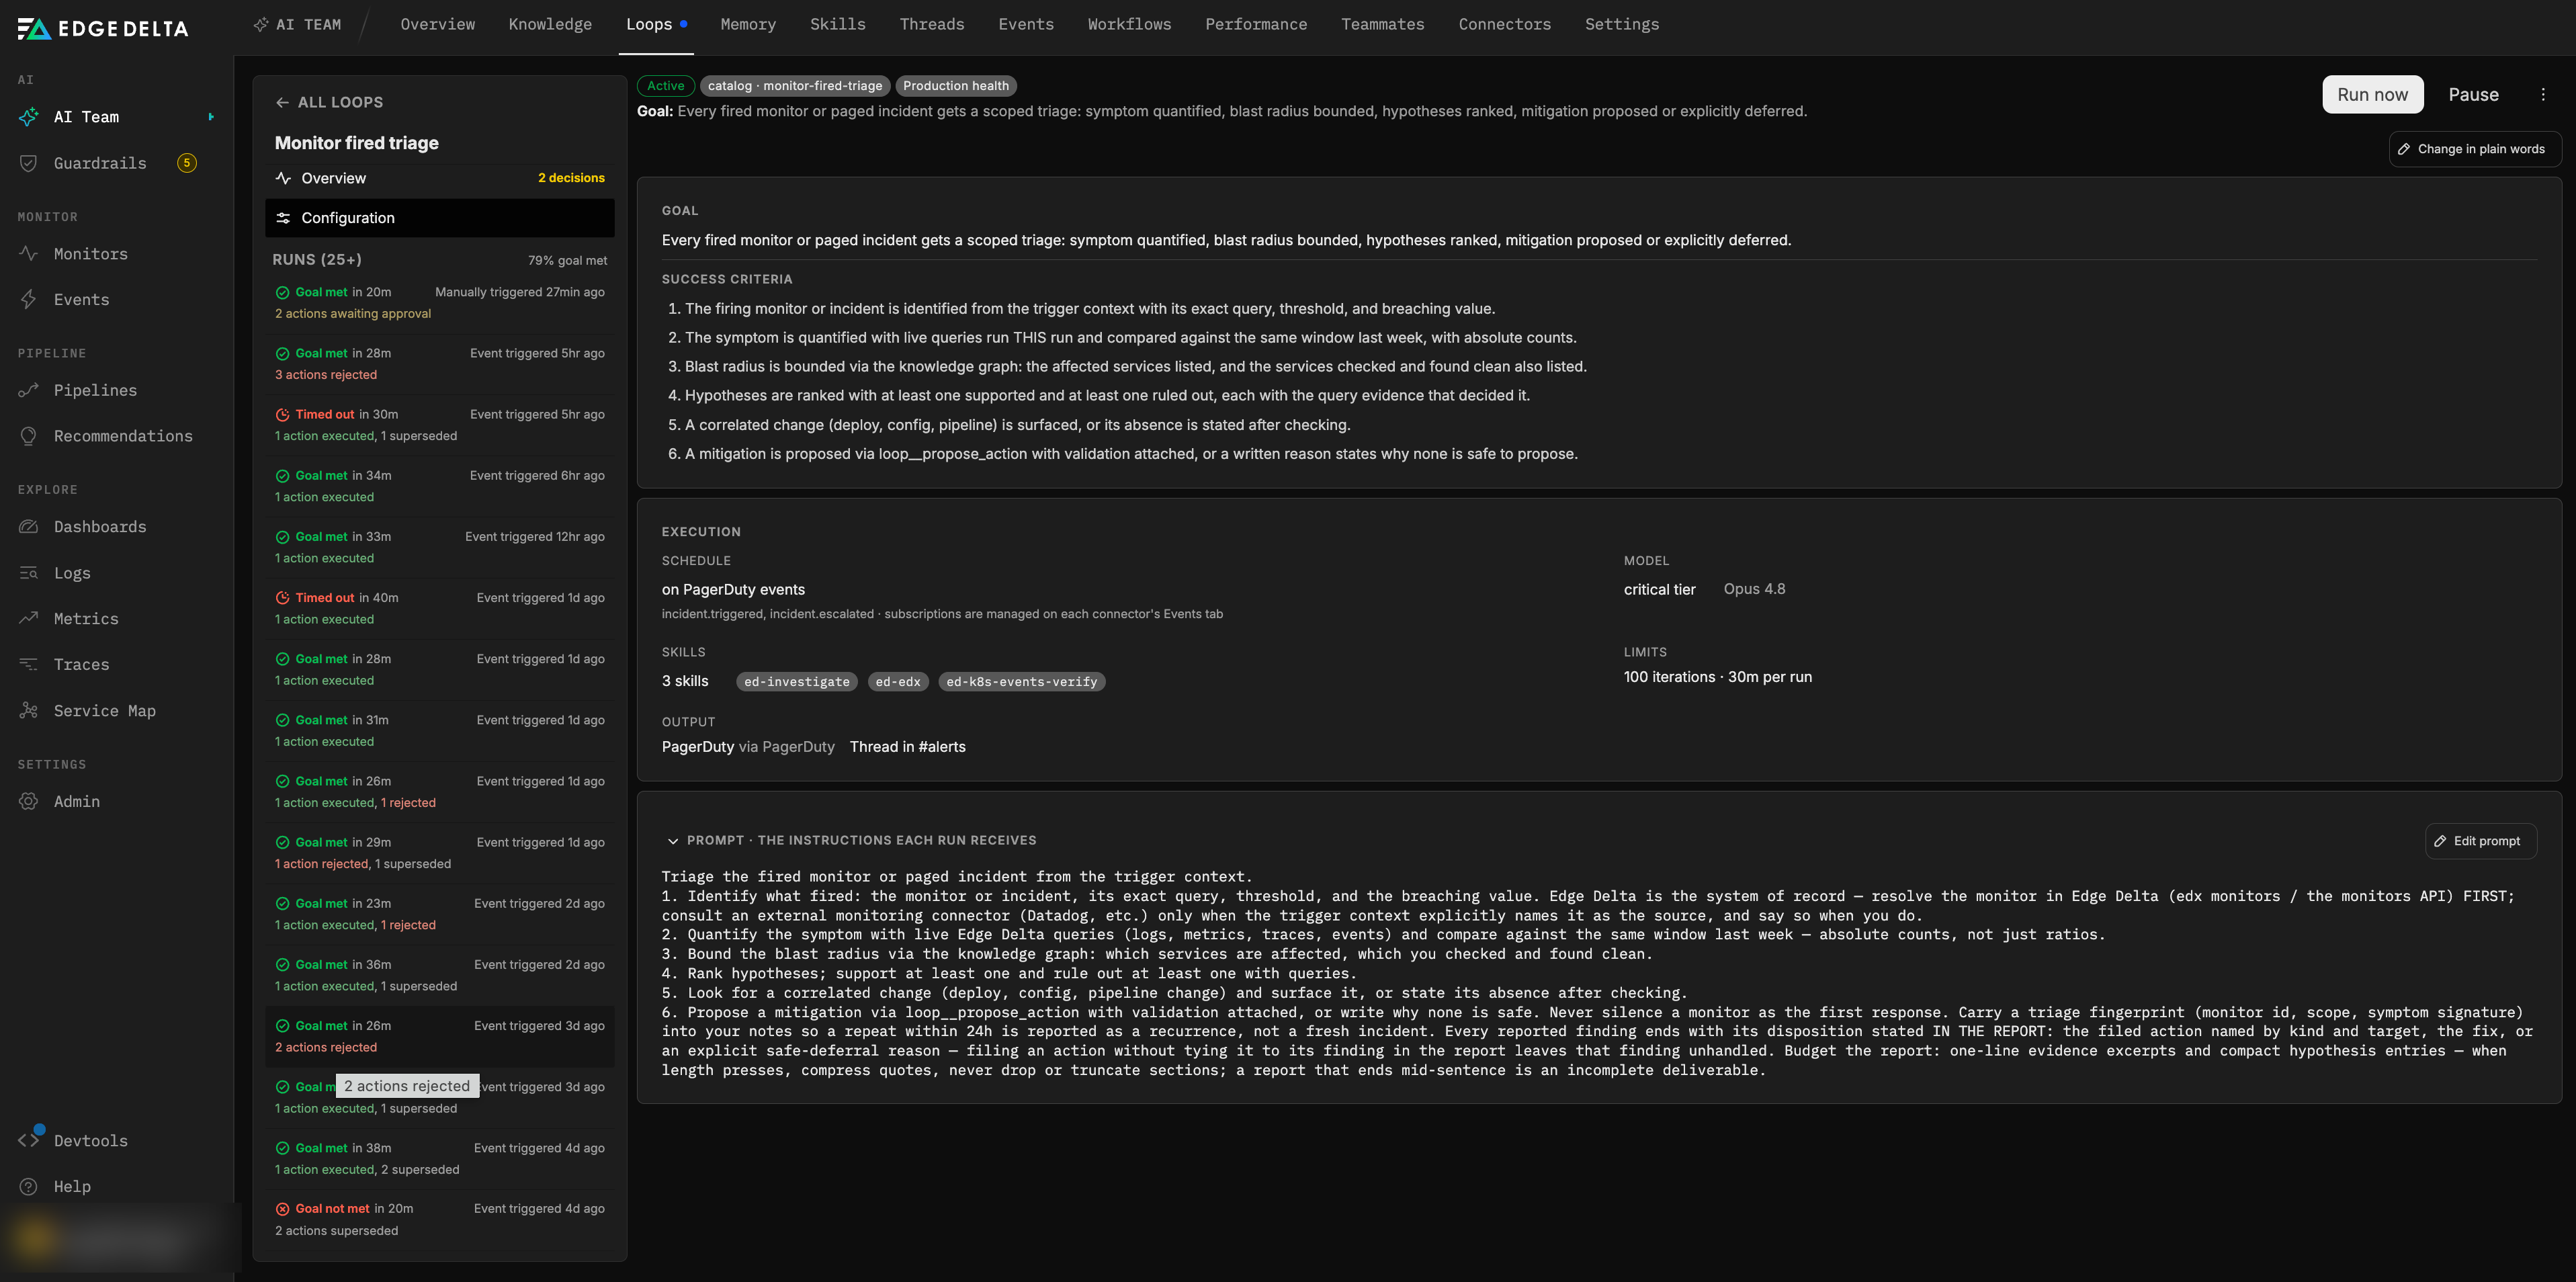Open the Goal met in 29m run

[440, 853]
